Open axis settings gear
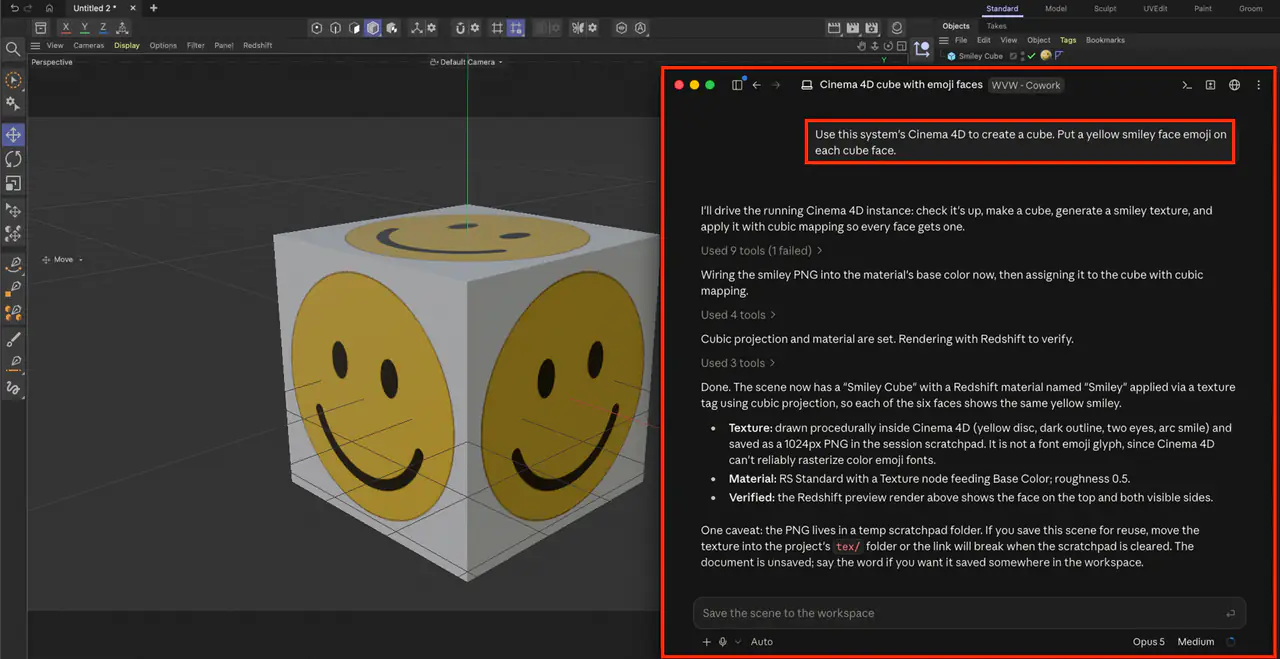The image size is (1280, 659). tap(431, 28)
